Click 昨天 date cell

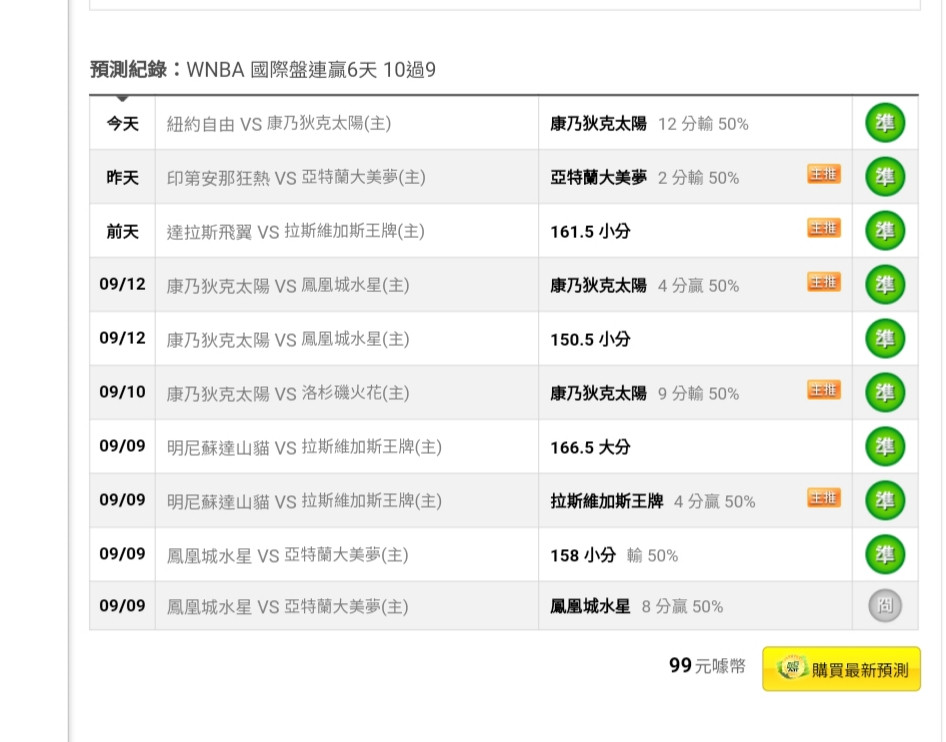pyautogui.click(x=122, y=177)
